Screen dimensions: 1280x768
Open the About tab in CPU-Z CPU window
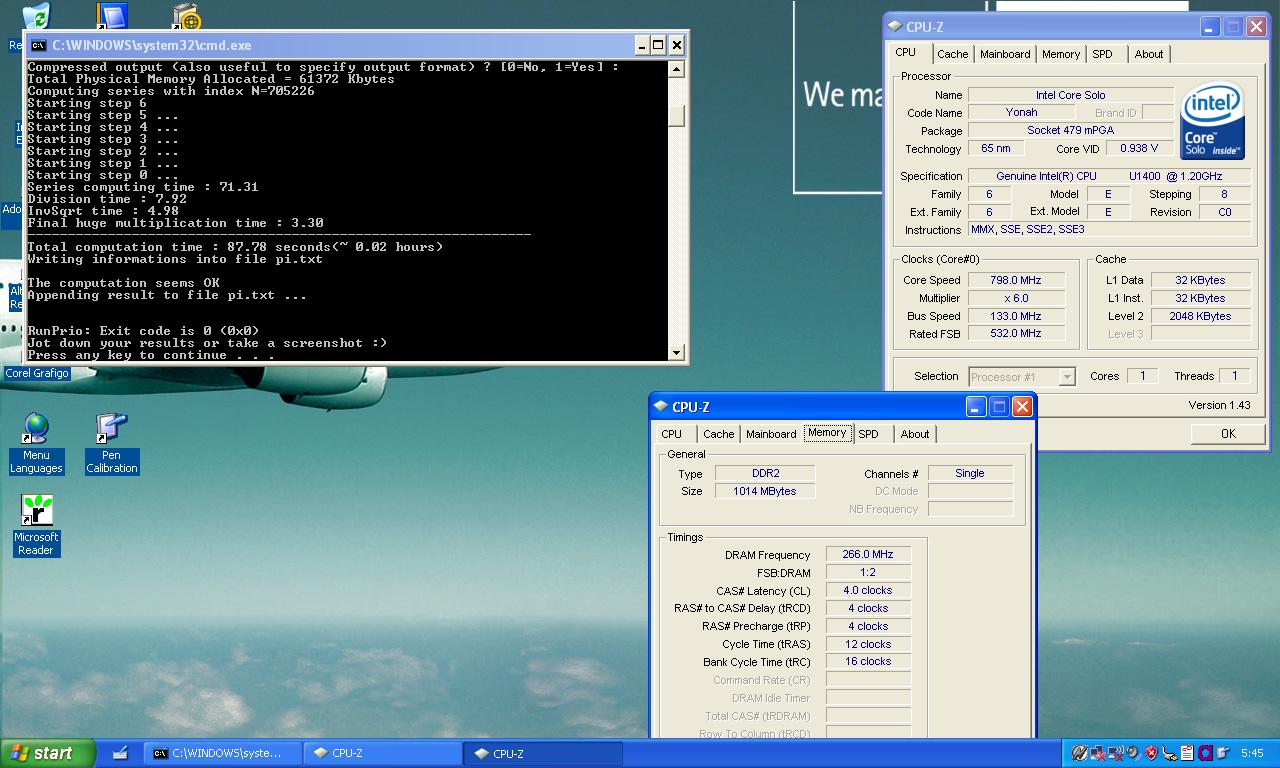pos(1149,54)
